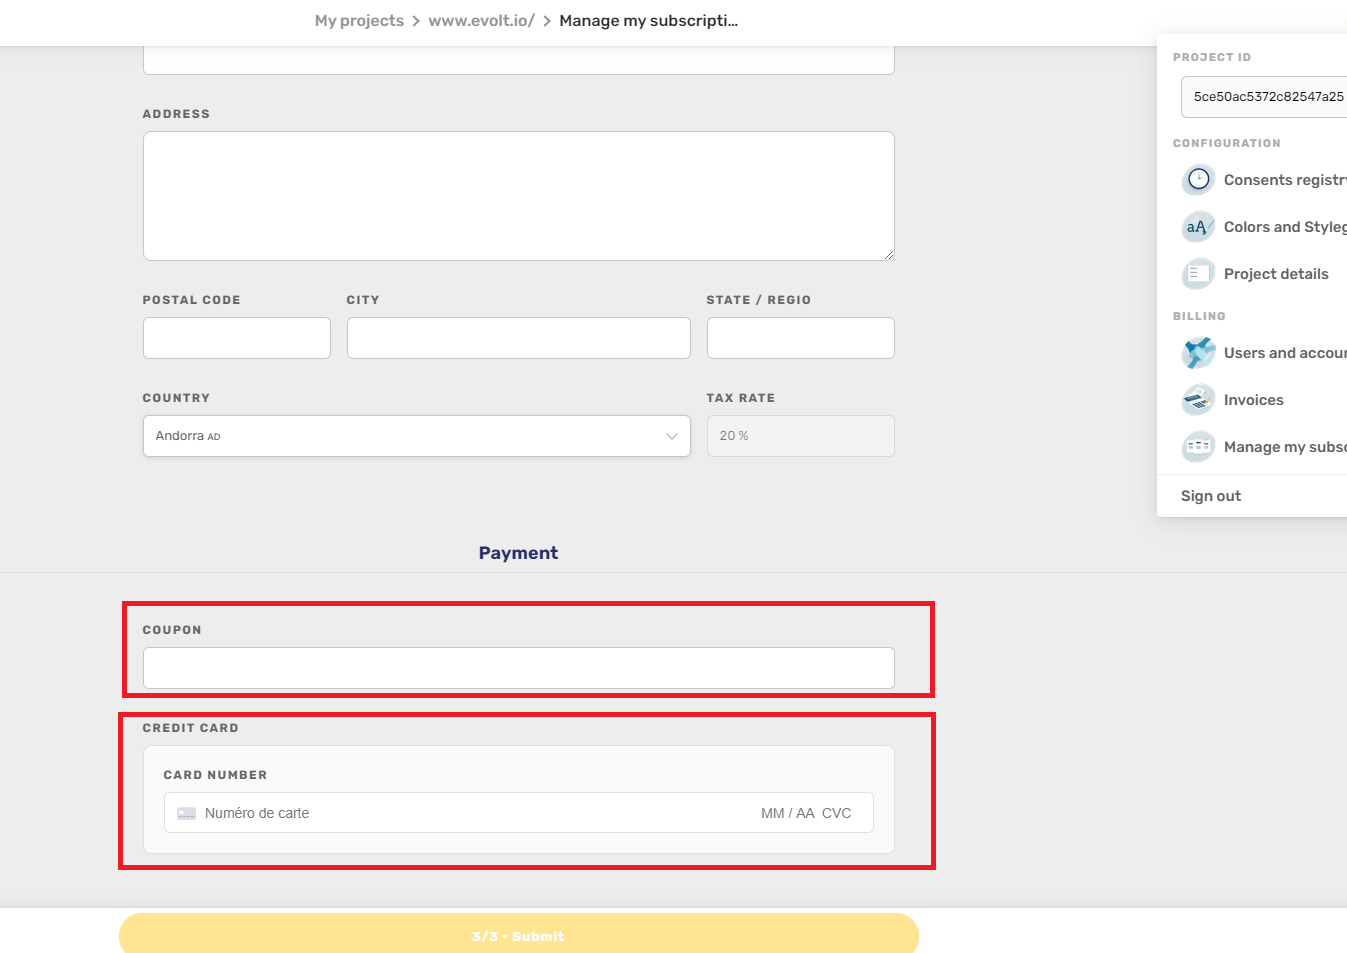Select the Project ID value field
1347x953 pixels.
pyautogui.click(x=1266, y=97)
